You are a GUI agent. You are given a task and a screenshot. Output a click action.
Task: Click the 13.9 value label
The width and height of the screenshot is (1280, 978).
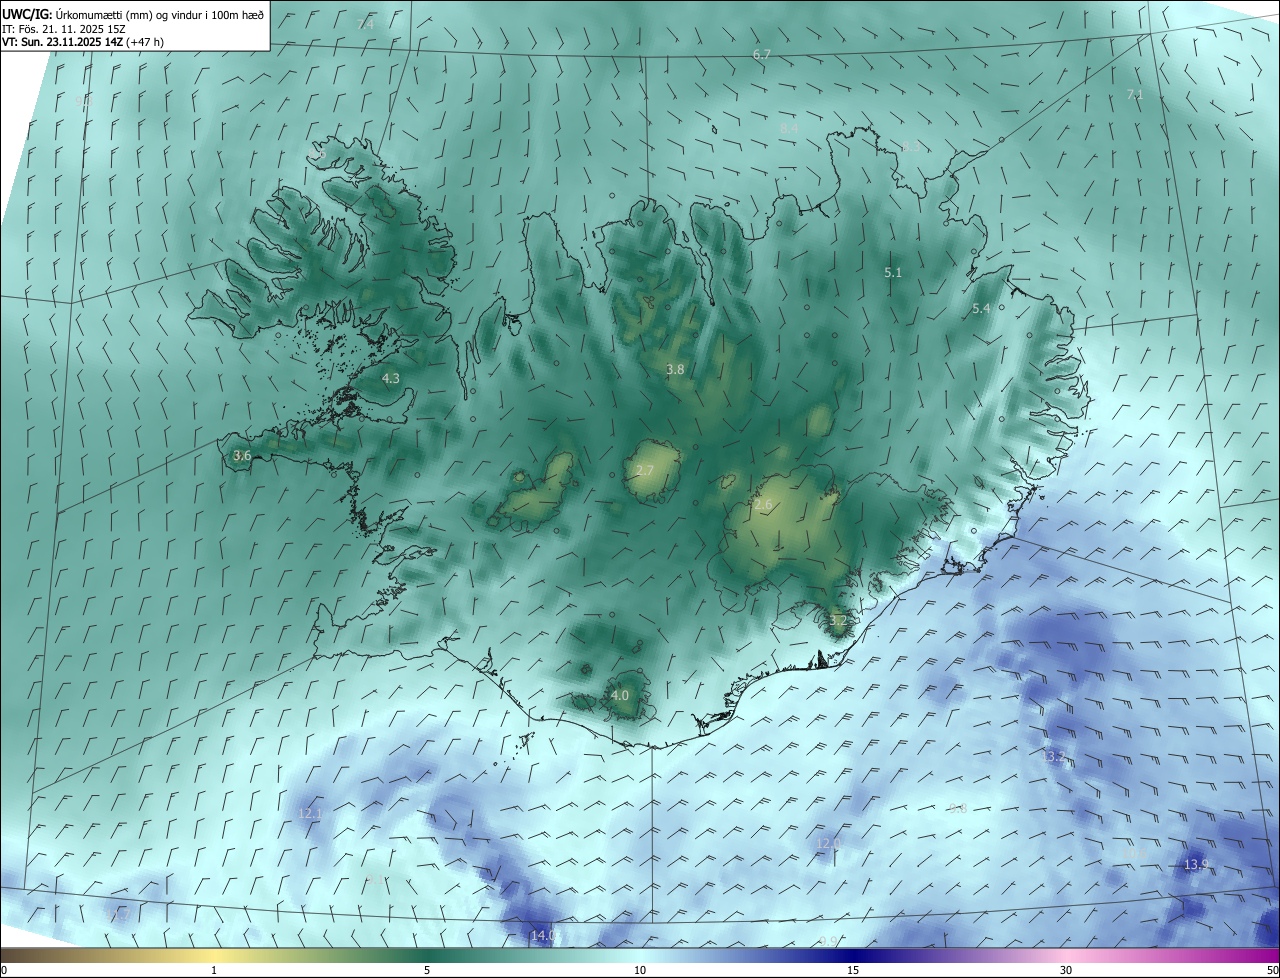click(x=1196, y=865)
